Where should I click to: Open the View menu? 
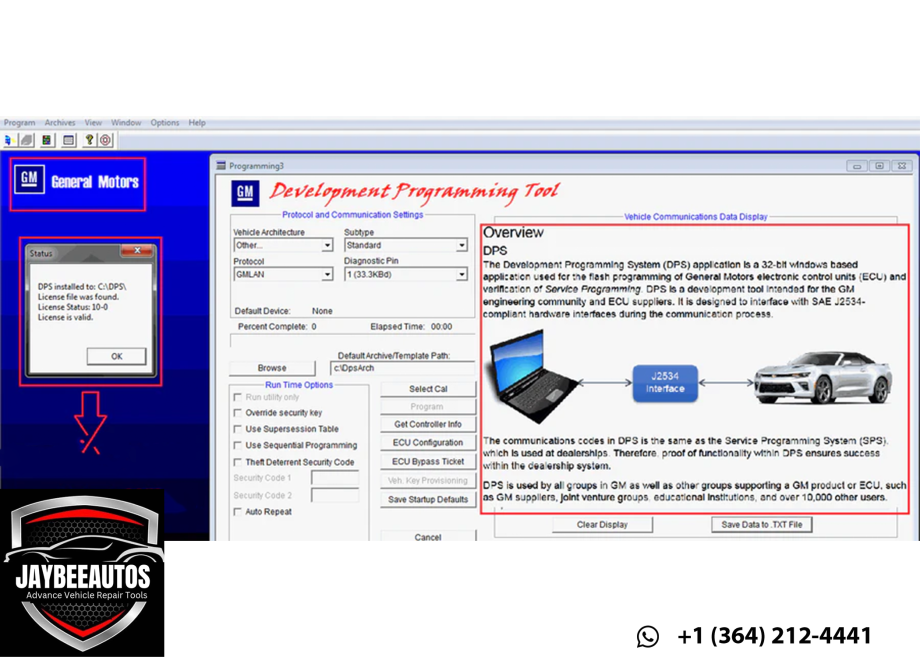coord(93,123)
